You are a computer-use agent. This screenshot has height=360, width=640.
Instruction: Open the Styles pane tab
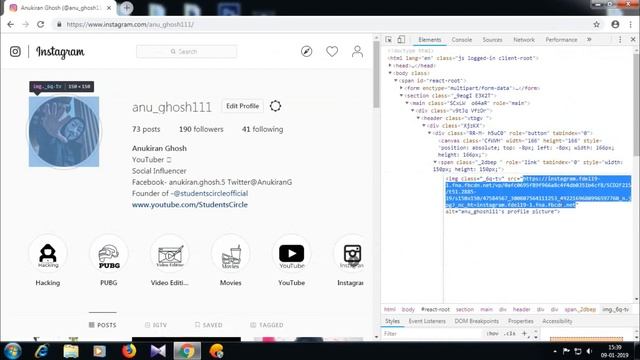392,321
